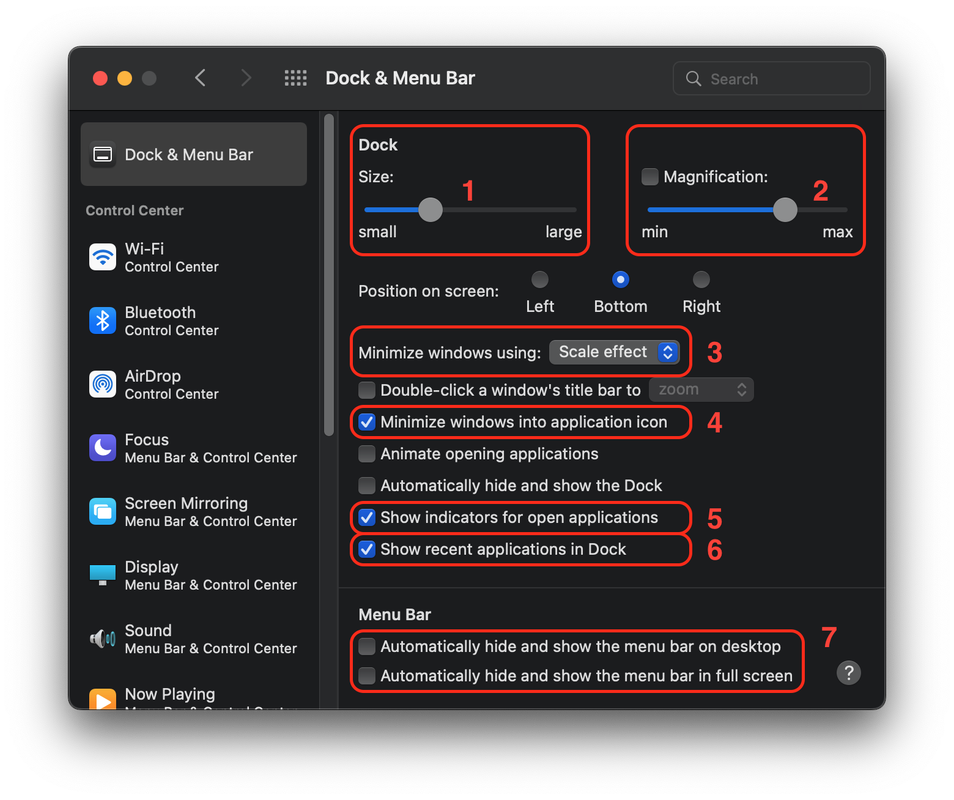This screenshot has width=954, height=800.
Task: Click the Now Playing icon
Action: [102, 699]
